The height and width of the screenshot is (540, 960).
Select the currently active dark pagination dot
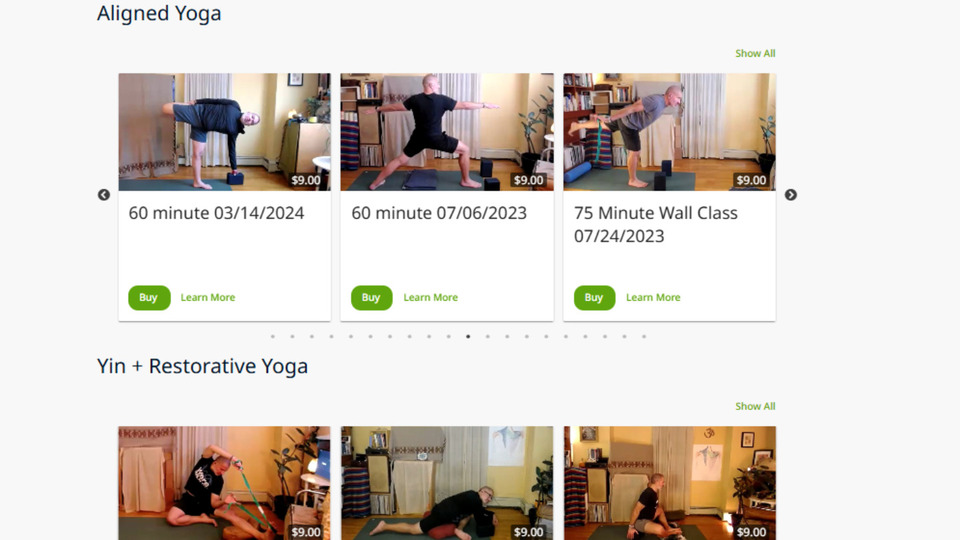[x=468, y=336]
